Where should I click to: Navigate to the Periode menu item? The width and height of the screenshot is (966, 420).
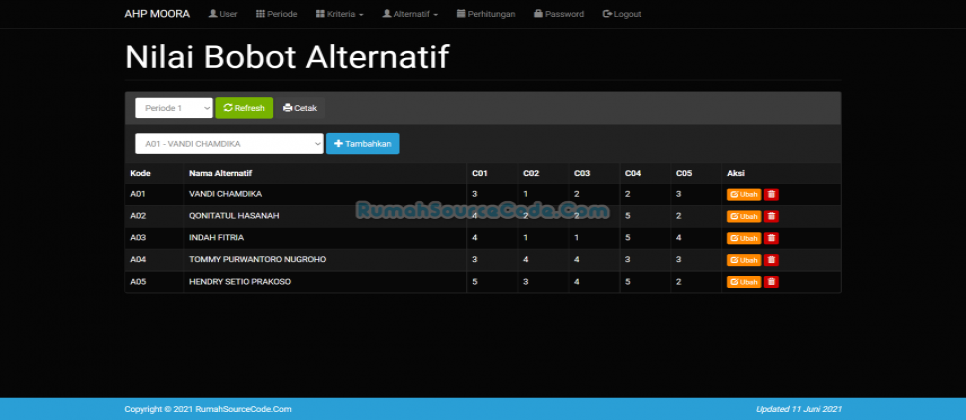pos(275,14)
